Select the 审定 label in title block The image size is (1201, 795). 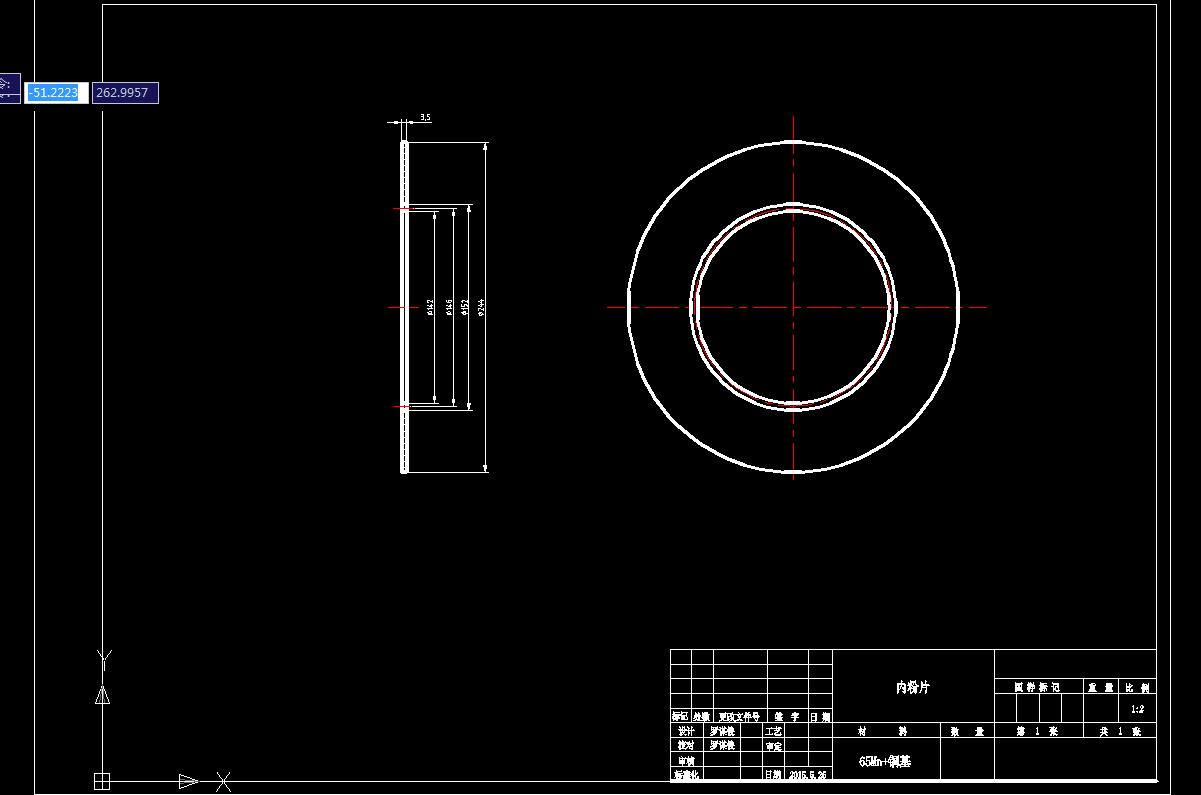tap(774, 746)
